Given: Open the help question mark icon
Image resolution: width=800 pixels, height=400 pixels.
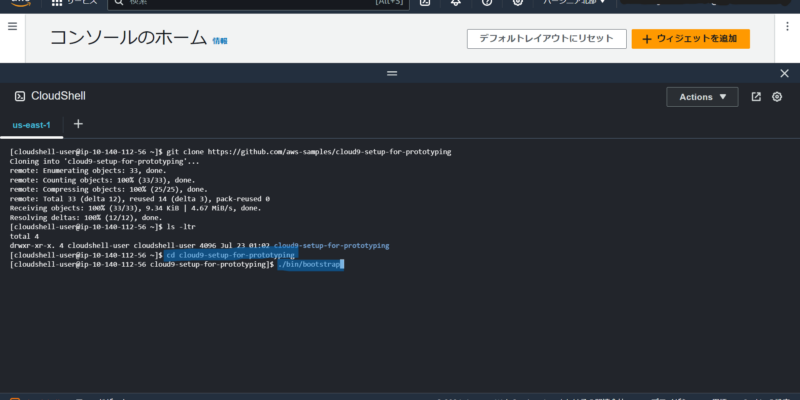Looking at the screenshot, I should tap(486, 3).
